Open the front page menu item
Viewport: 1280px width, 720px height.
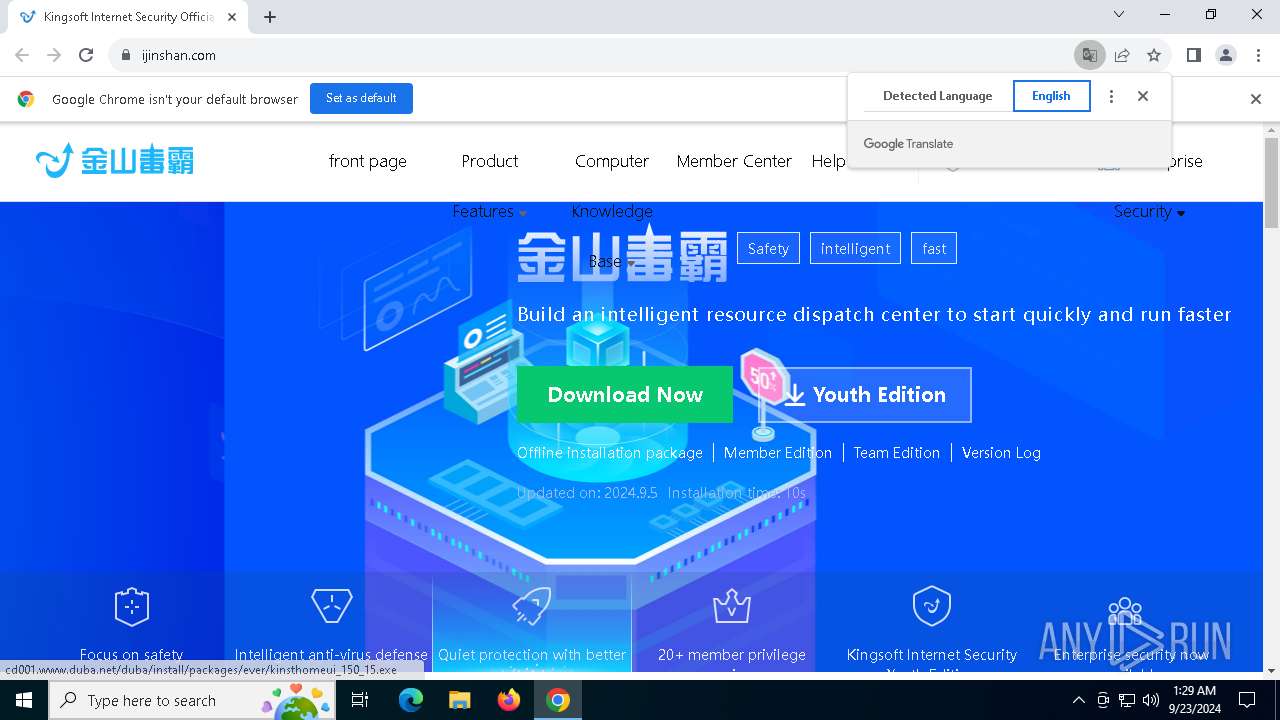368,161
